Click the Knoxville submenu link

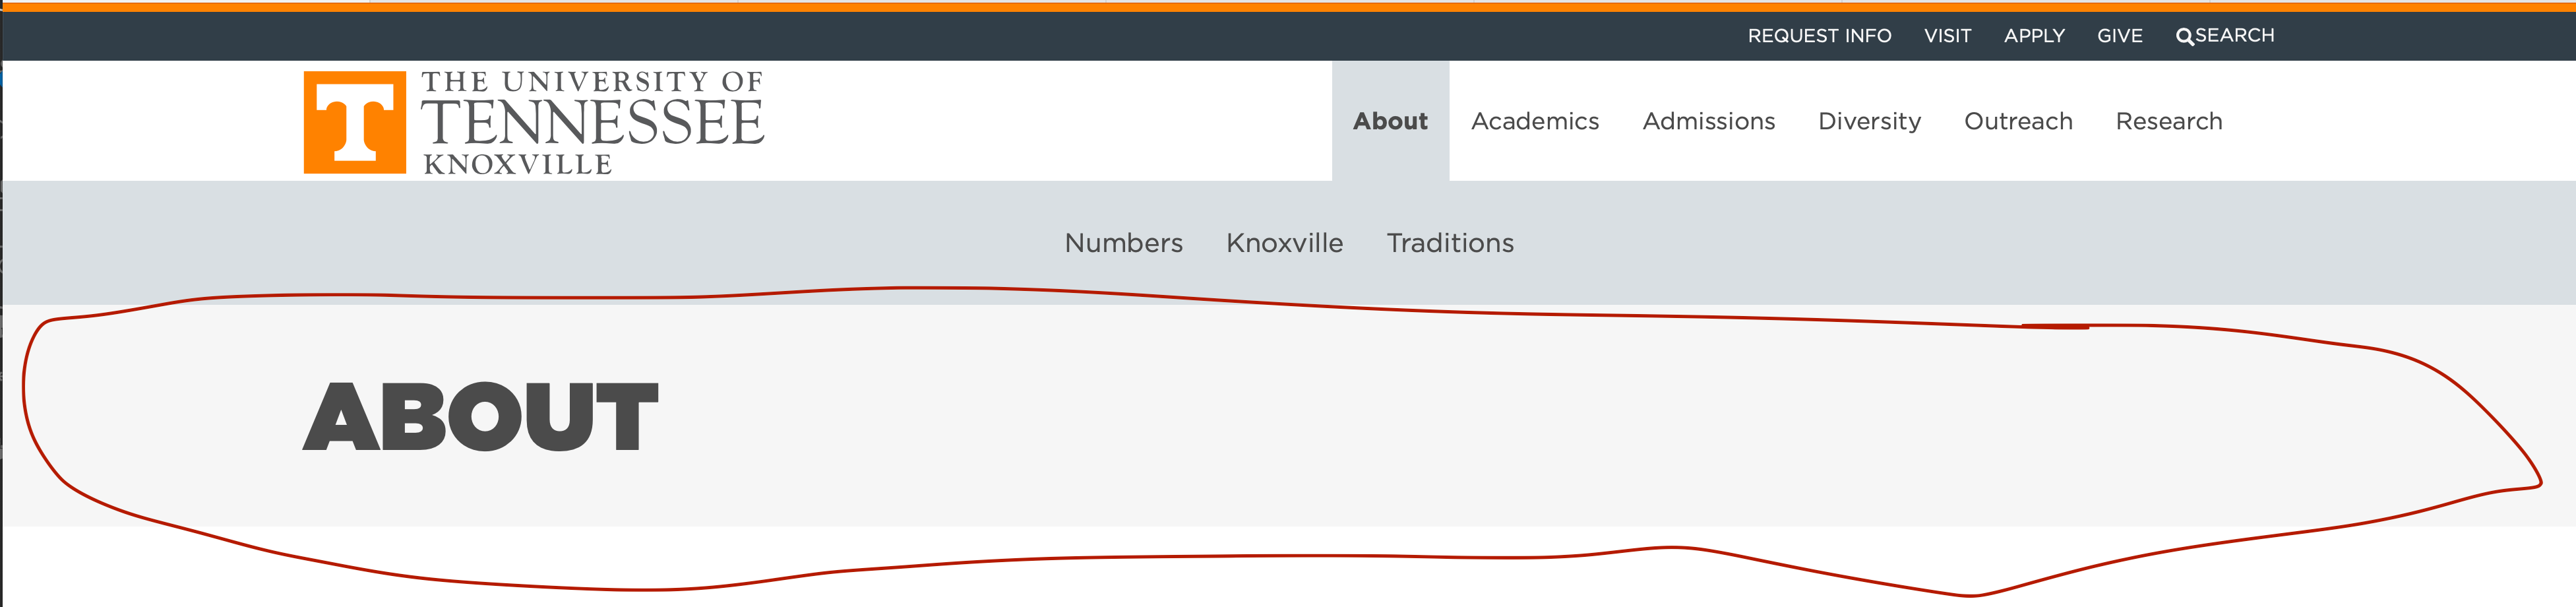(x=1285, y=243)
